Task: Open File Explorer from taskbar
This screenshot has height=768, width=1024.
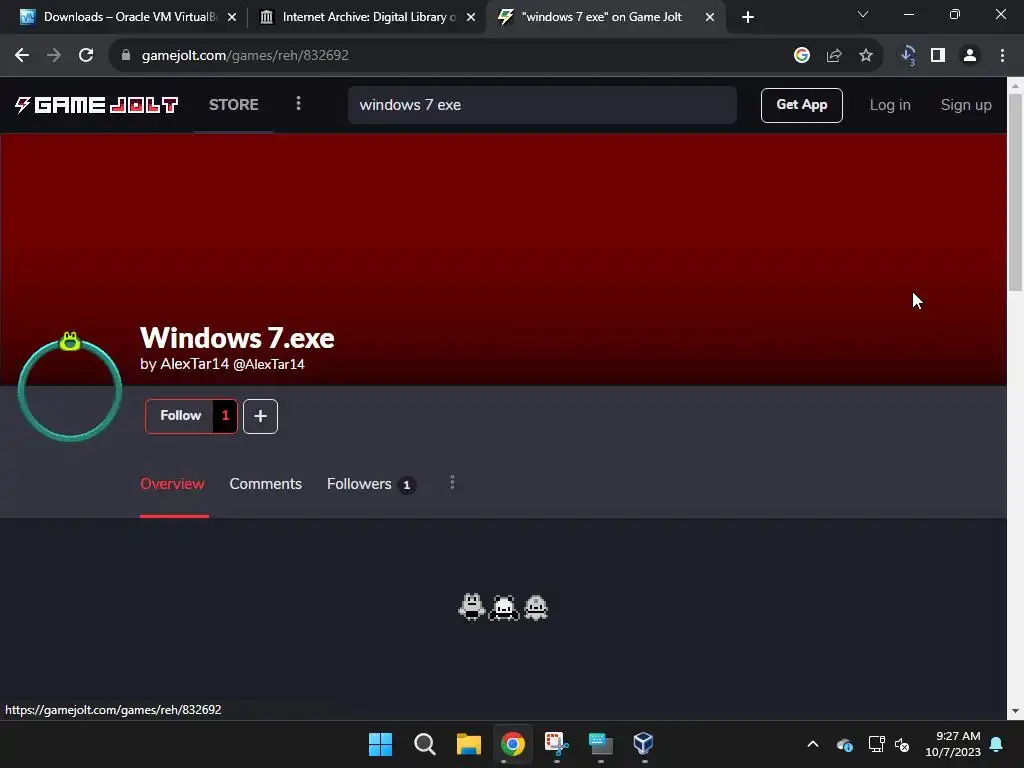Action: pos(468,744)
